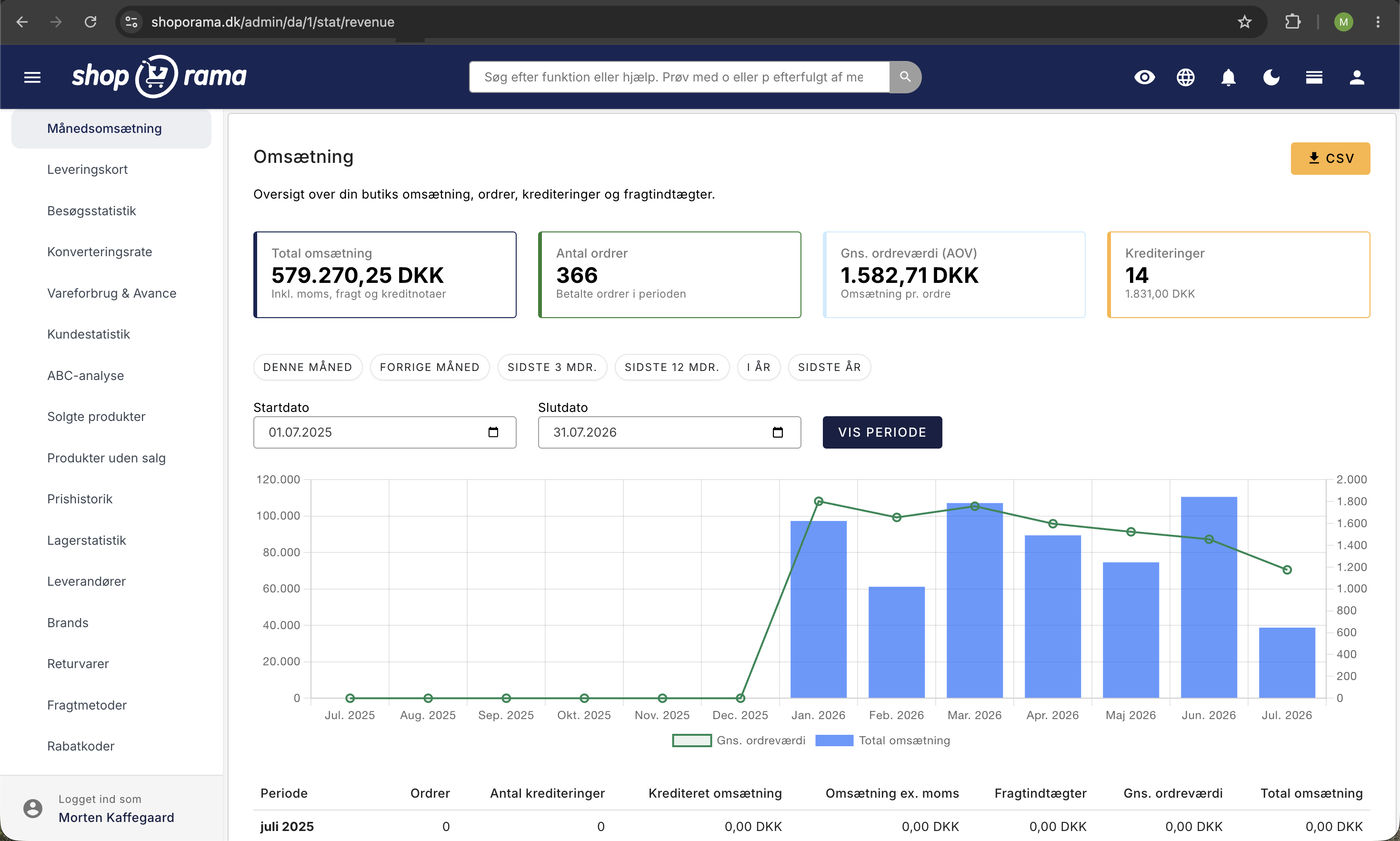Image resolution: width=1400 pixels, height=841 pixels.
Task: Click the Shoporama logo
Action: (x=159, y=76)
